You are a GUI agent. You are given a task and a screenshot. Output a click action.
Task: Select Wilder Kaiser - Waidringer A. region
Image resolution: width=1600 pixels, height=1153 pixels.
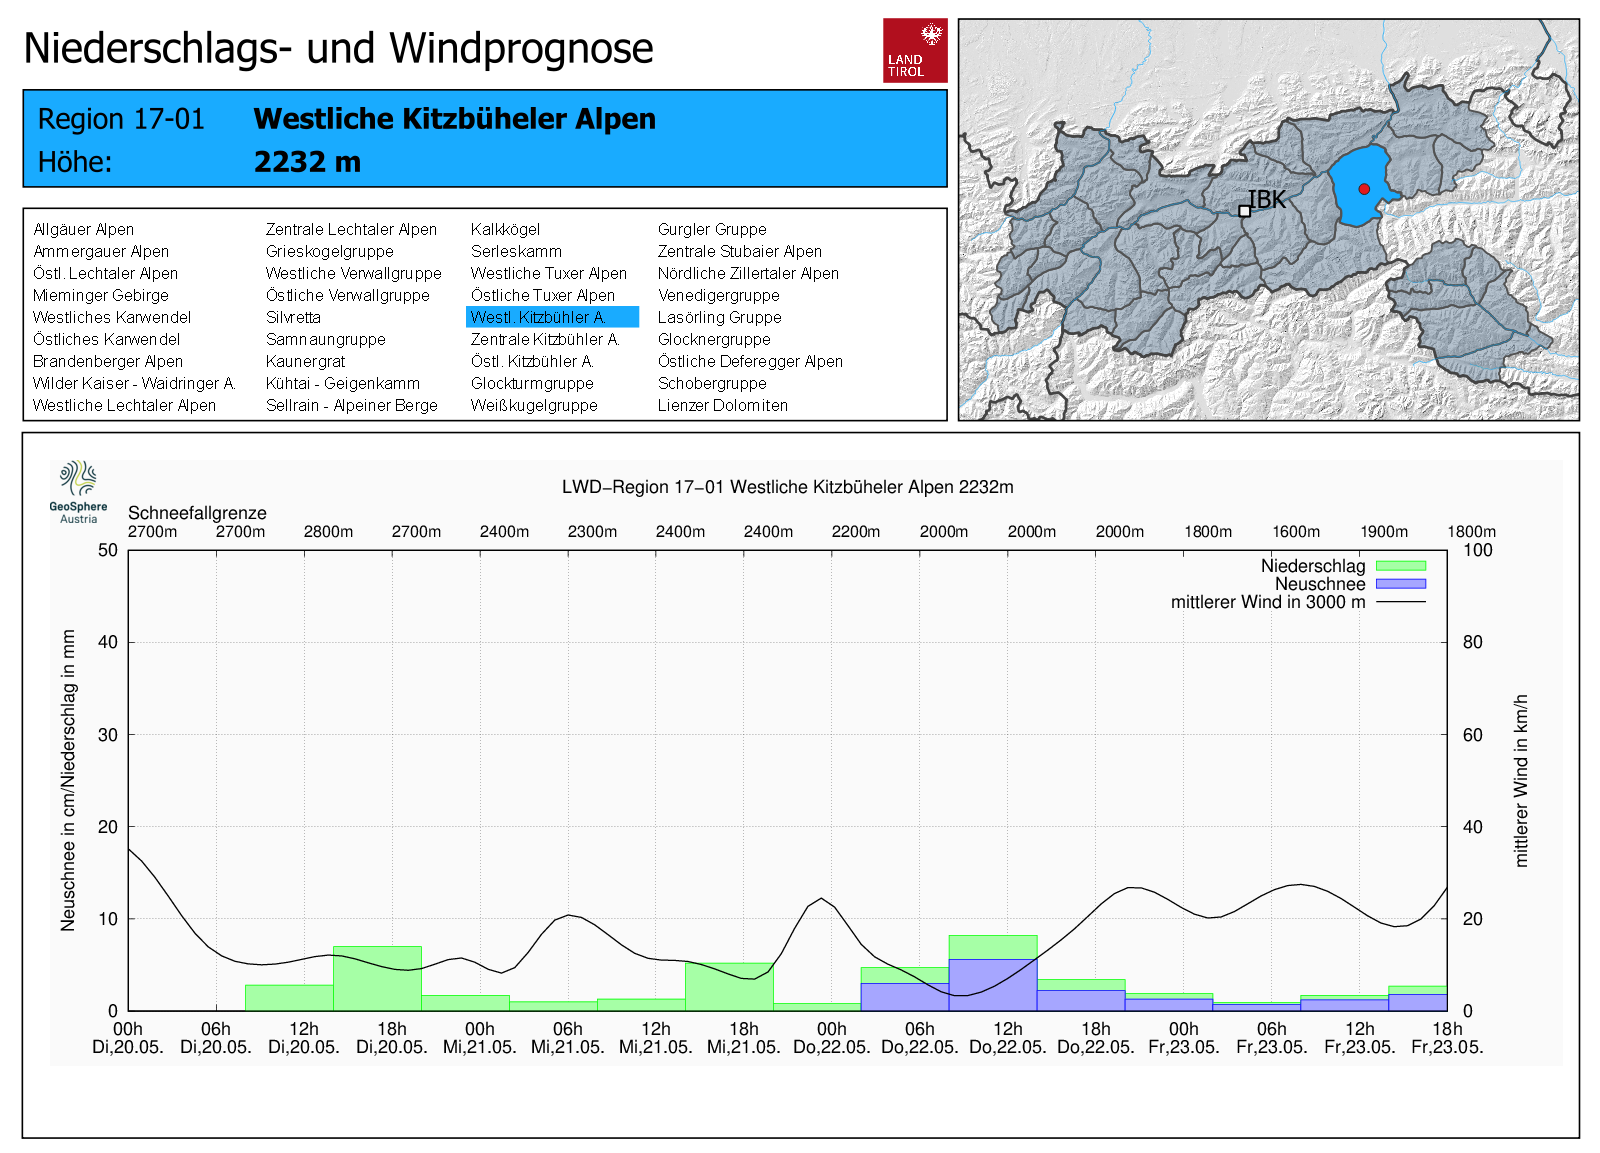coord(134,384)
